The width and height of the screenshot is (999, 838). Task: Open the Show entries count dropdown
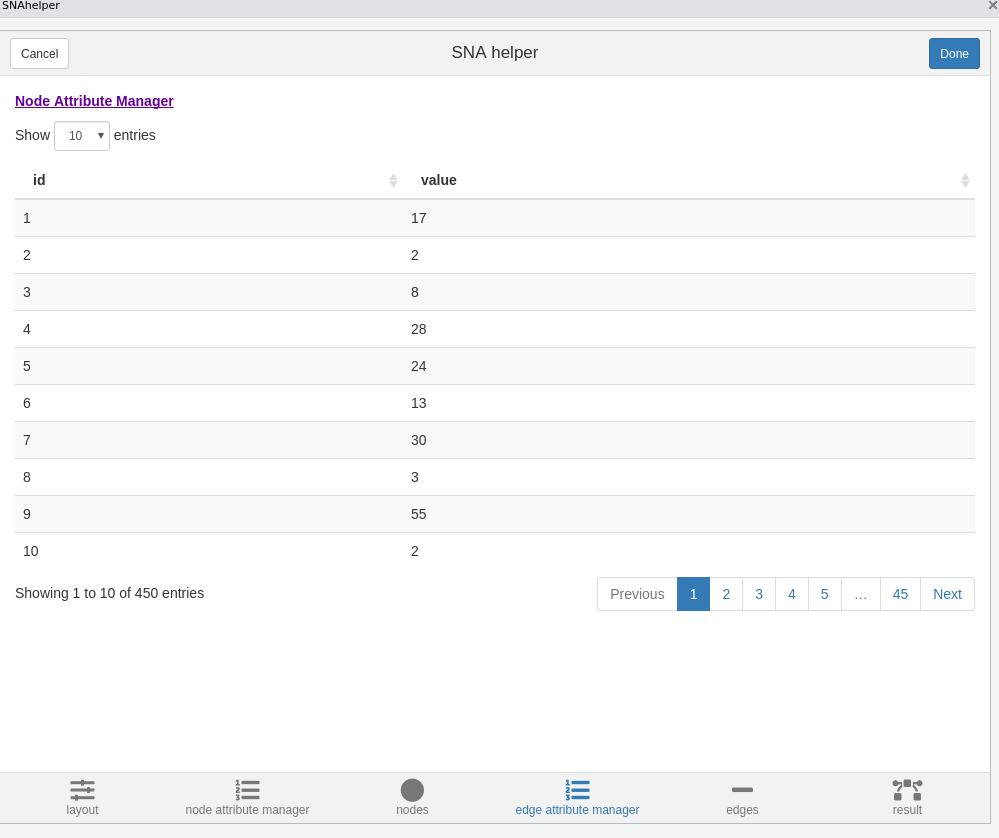point(82,136)
